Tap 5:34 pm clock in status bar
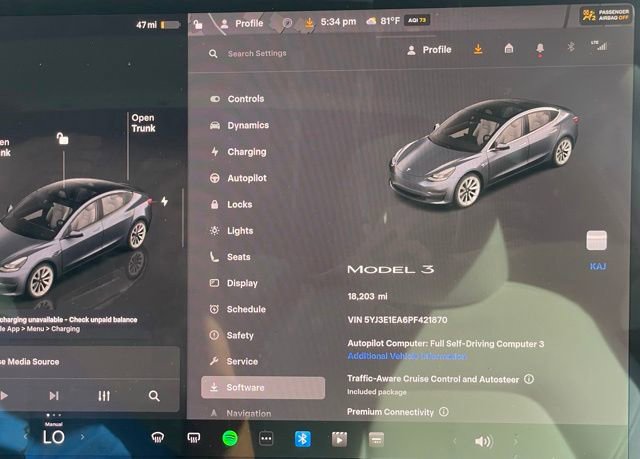Image resolution: width=640 pixels, height=459 pixels. tap(338, 22)
